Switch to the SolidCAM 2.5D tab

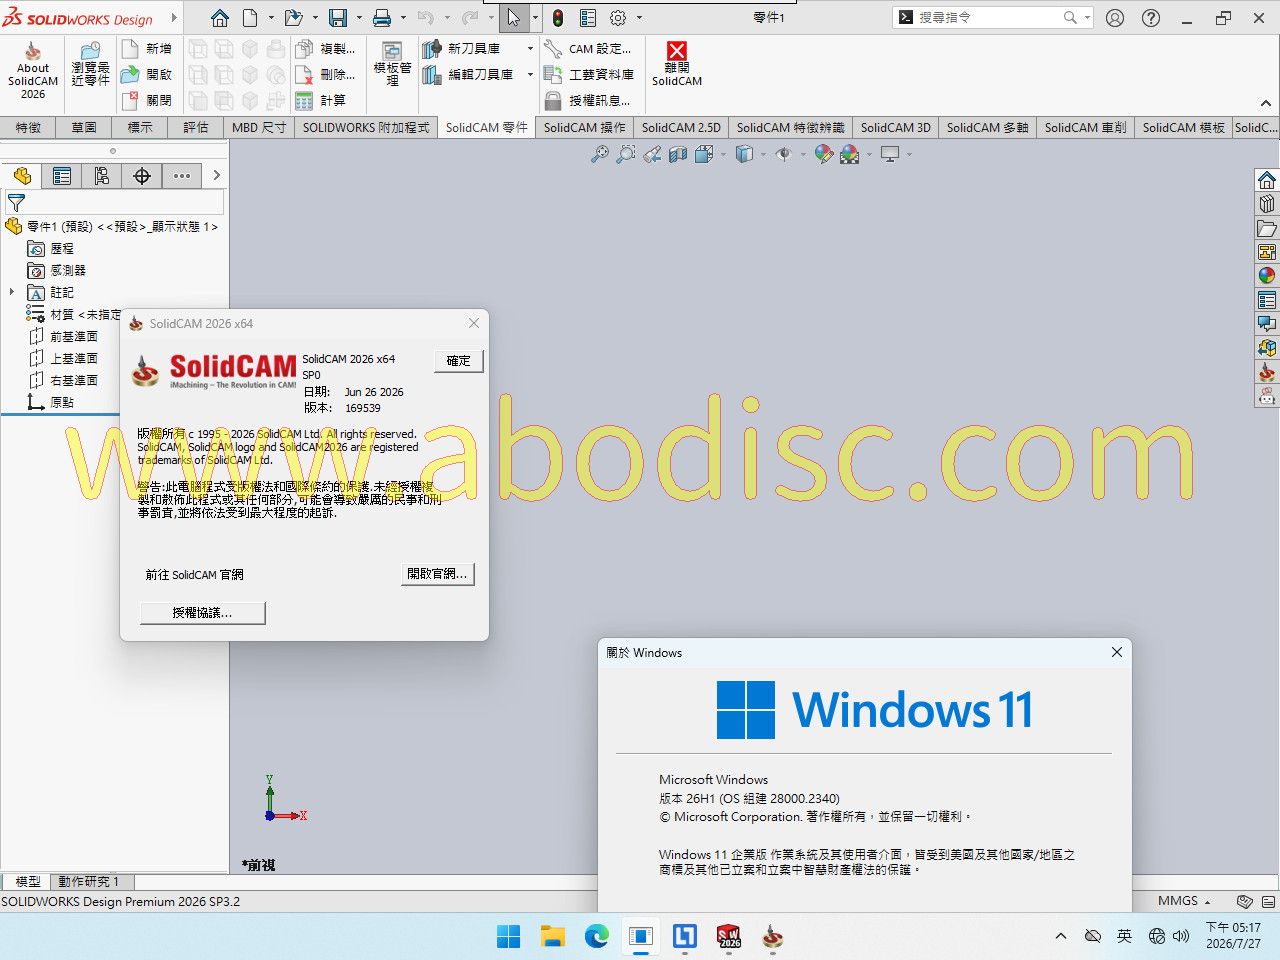coord(681,127)
